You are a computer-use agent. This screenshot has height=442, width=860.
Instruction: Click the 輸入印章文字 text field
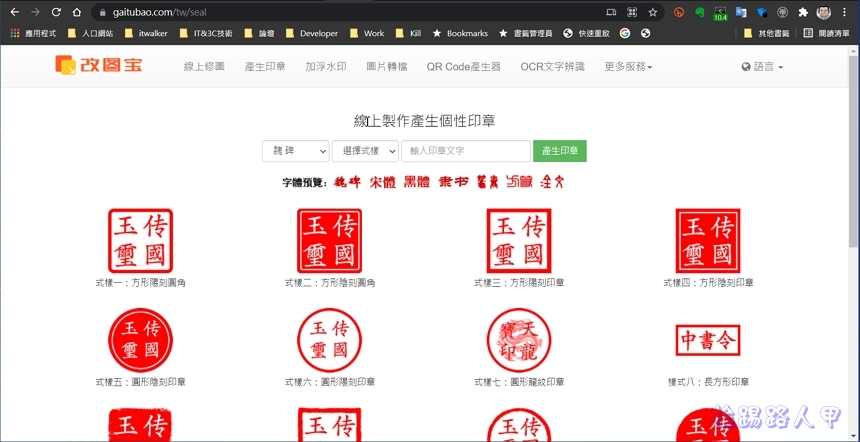pyautogui.click(x=466, y=151)
